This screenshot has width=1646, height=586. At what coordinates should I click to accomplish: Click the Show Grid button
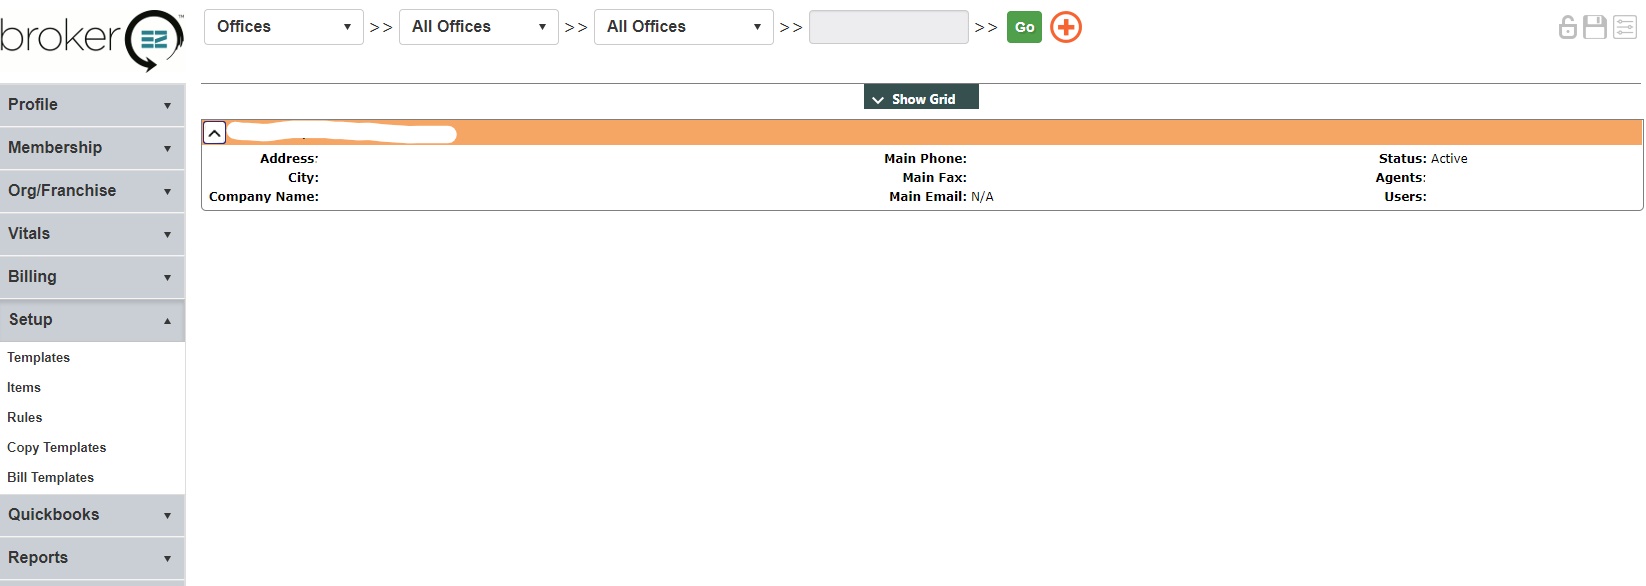point(921,98)
